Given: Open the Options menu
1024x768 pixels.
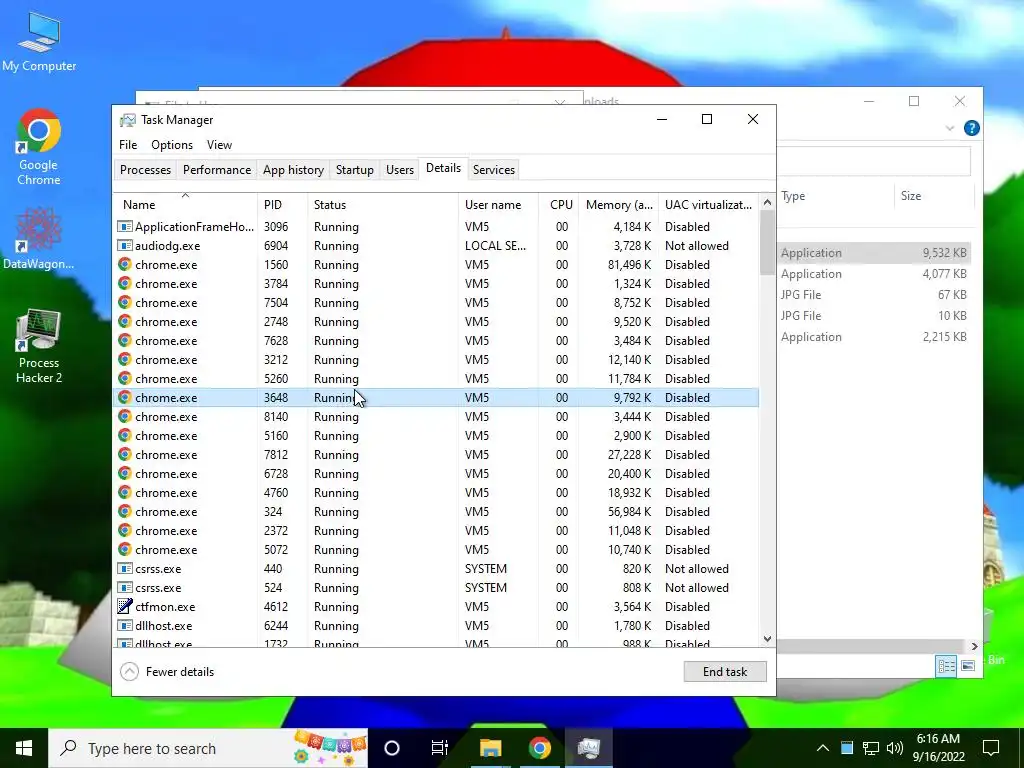Looking at the screenshot, I should coord(172,145).
